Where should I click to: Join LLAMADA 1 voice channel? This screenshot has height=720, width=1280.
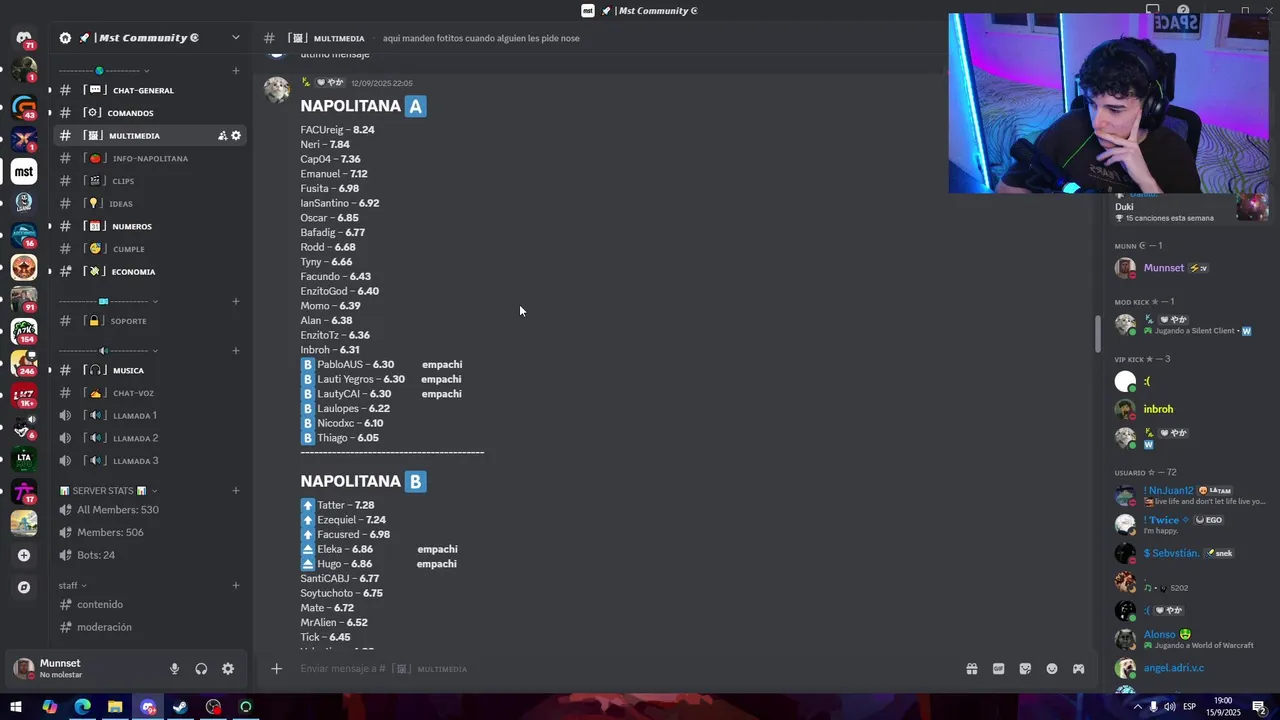pos(150,415)
